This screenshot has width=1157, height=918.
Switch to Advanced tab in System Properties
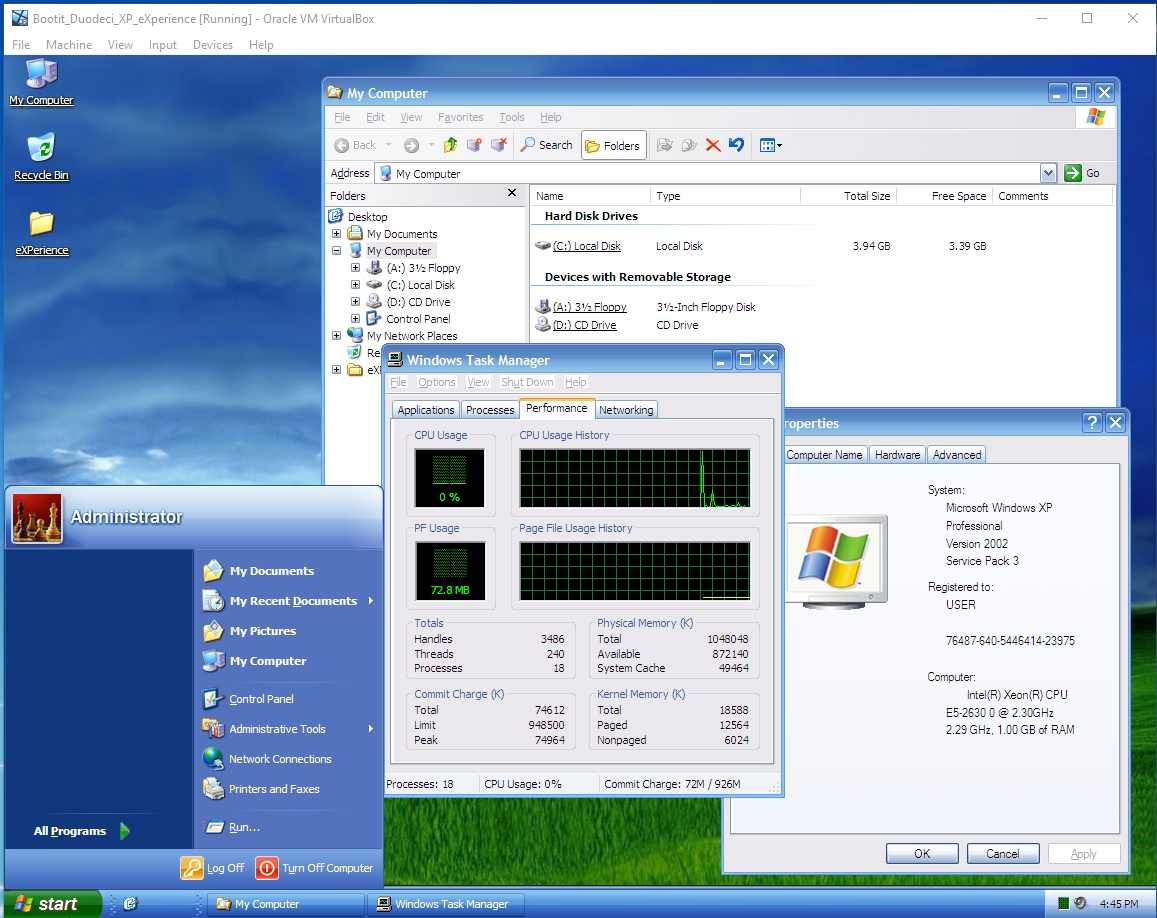(x=957, y=455)
